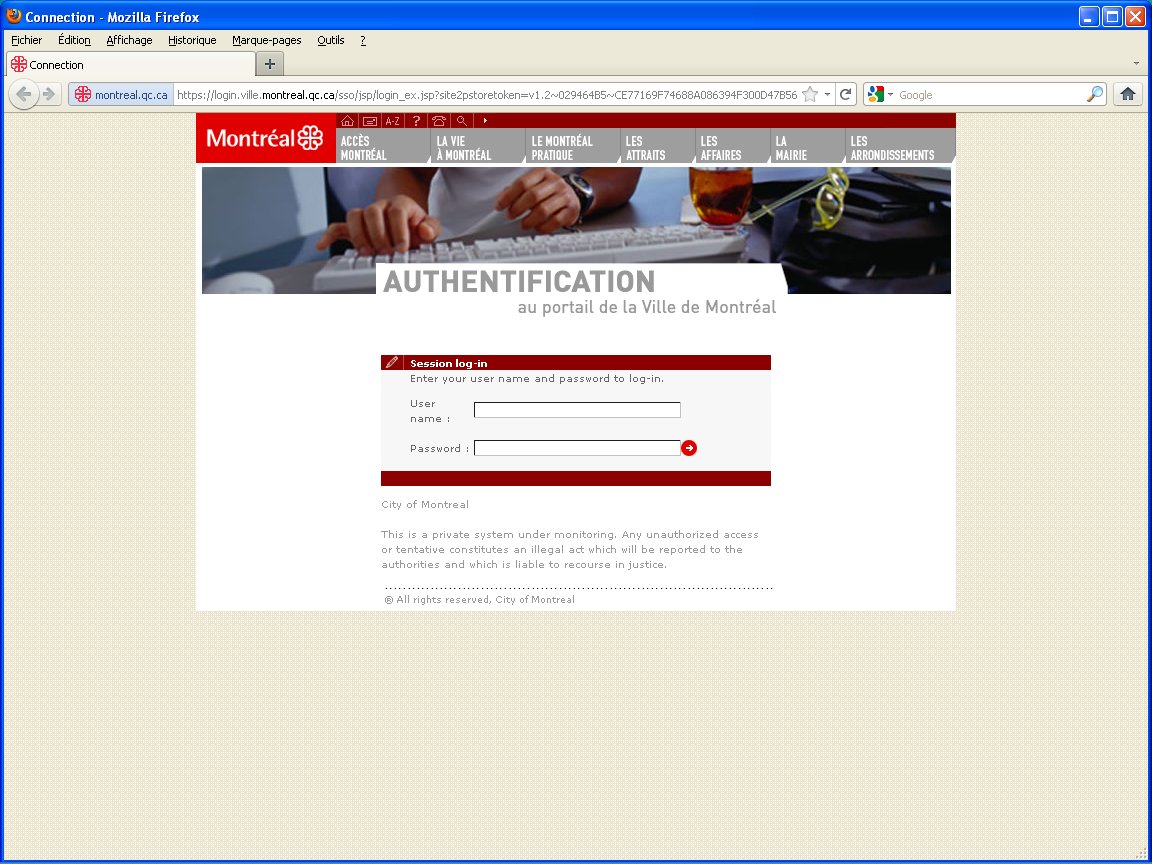The width and height of the screenshot is (1152, 864).
Task: Click the magnifier search icon in red bar
Action: click(x=461, y=121)
